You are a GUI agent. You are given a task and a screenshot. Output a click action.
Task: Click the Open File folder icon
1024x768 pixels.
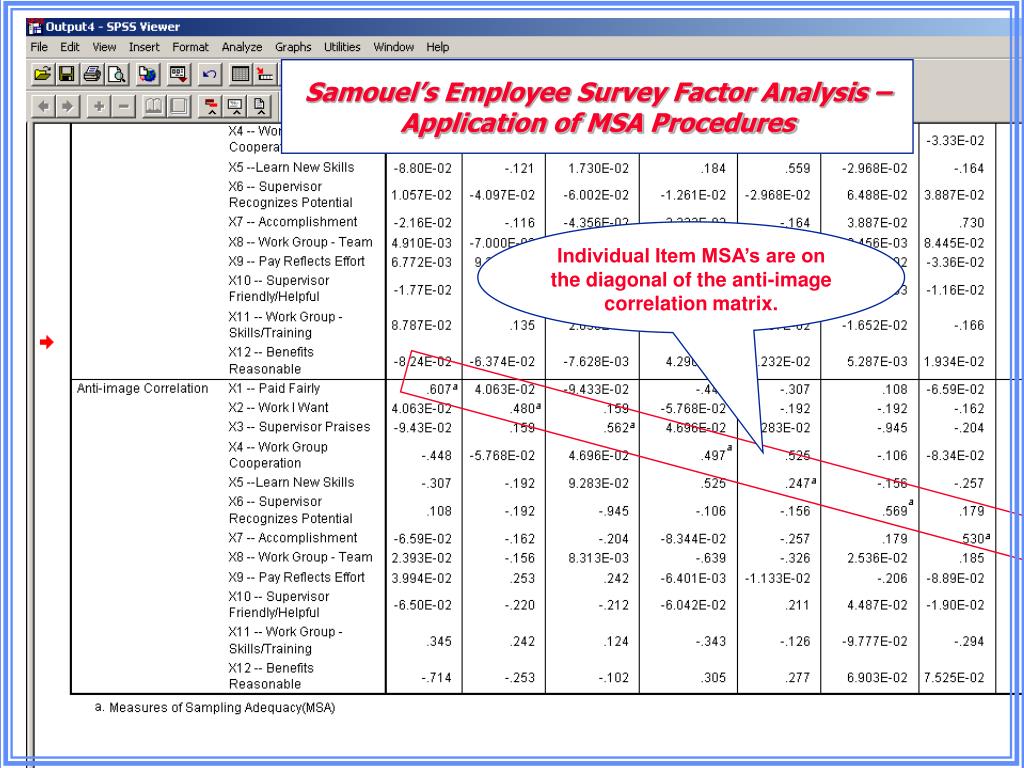tap(42, 74)
